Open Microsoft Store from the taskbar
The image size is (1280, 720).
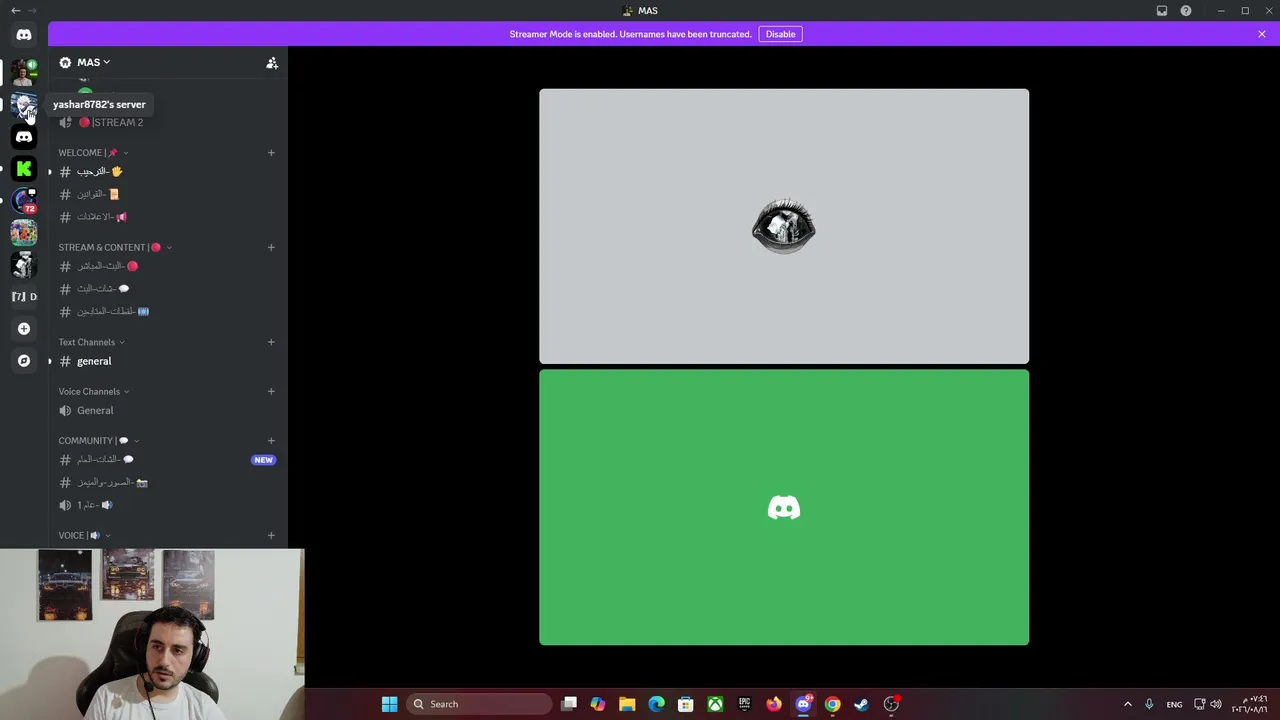686,704
